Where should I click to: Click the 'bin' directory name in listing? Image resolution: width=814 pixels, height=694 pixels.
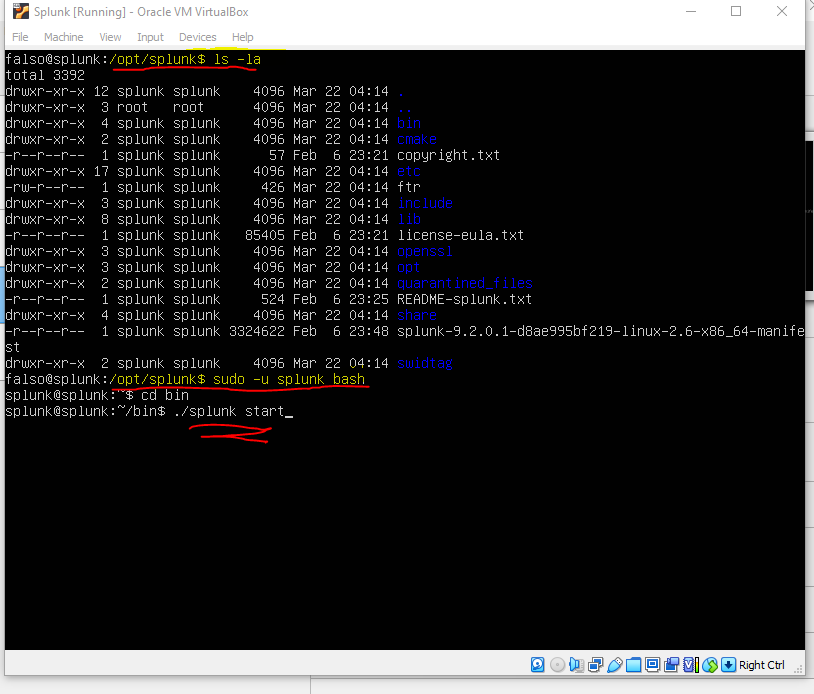tap(409, 123)
